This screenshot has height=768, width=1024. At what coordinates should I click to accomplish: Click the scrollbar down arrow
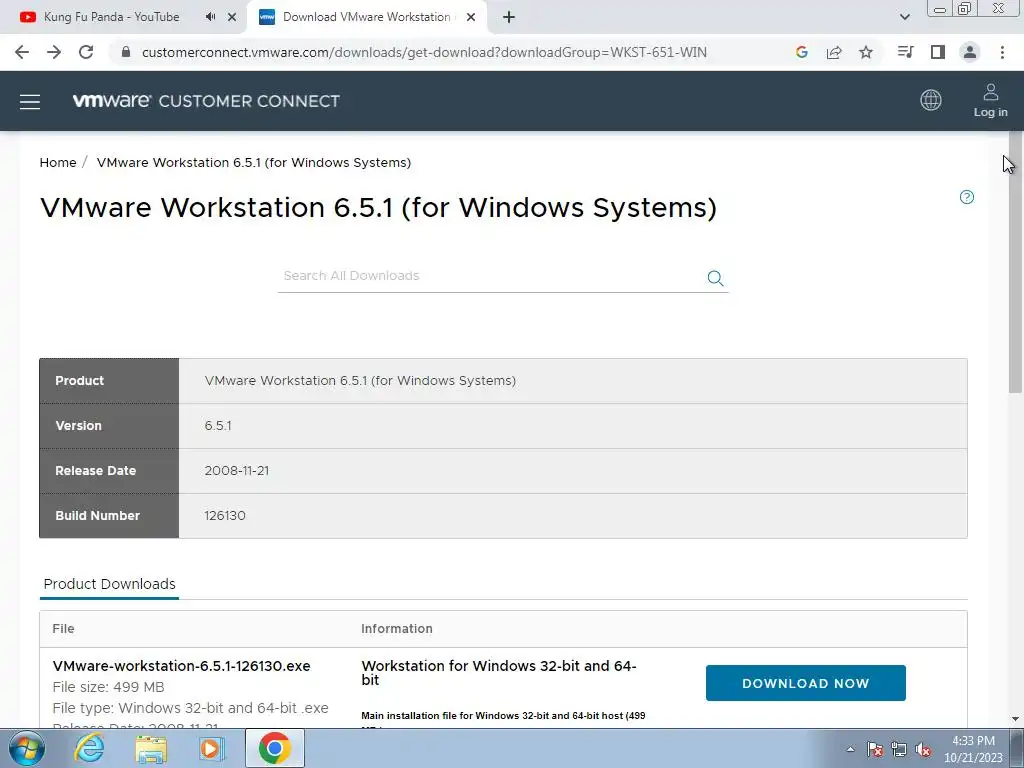1016,719
